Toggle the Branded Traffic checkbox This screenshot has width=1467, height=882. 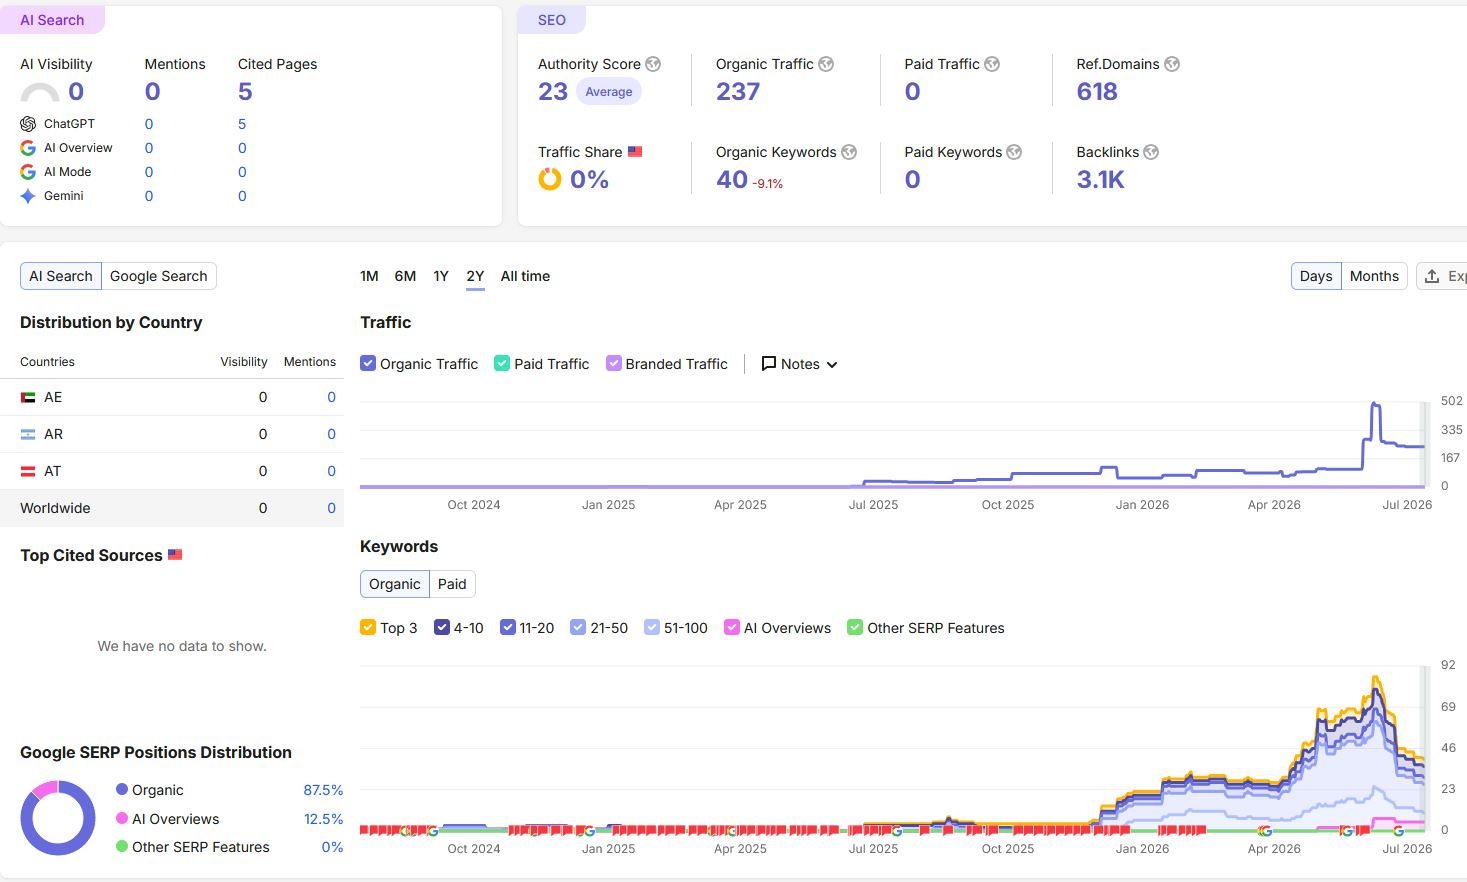click(614, 364)
